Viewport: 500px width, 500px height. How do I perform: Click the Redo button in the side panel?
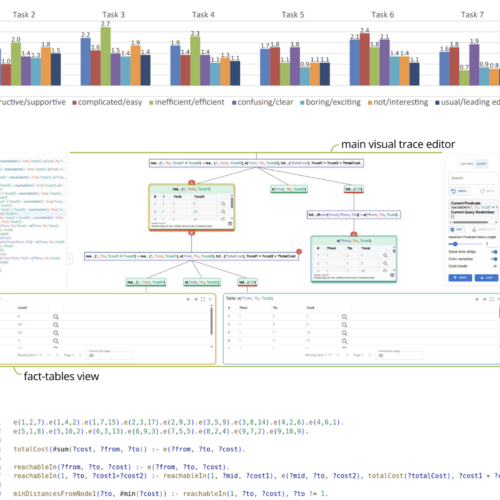[487, 191]
